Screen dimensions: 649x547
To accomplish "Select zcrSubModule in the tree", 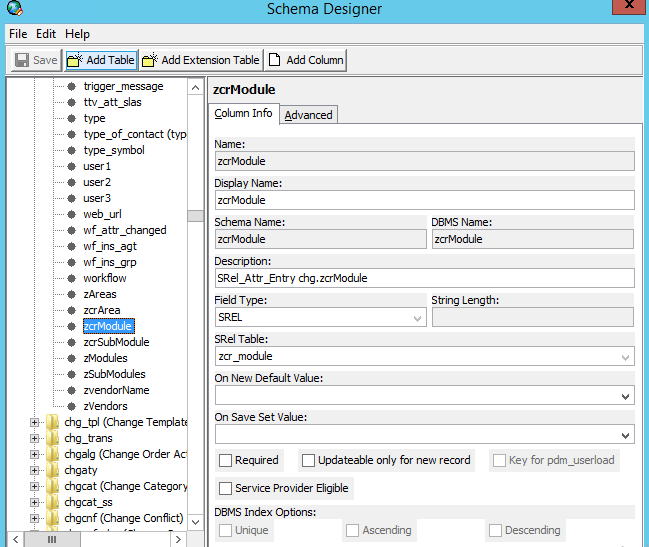I will (116, 342).
